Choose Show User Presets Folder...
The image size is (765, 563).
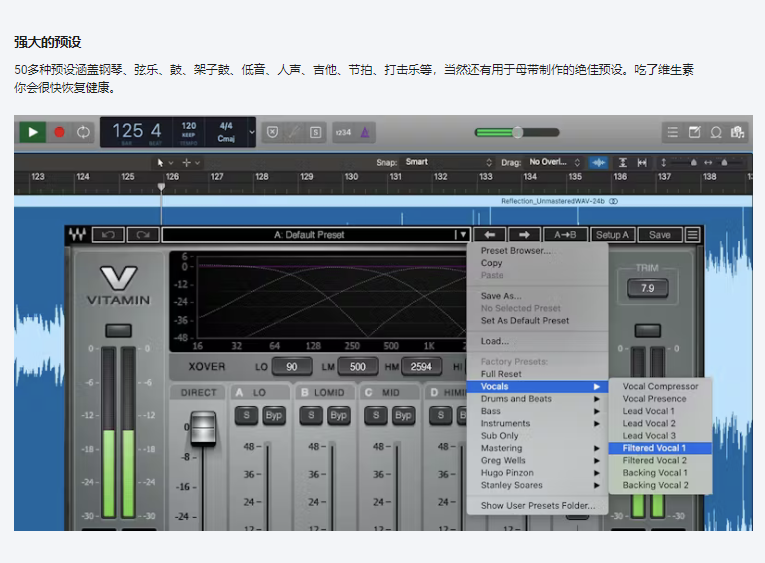click(x=537, y=506)
